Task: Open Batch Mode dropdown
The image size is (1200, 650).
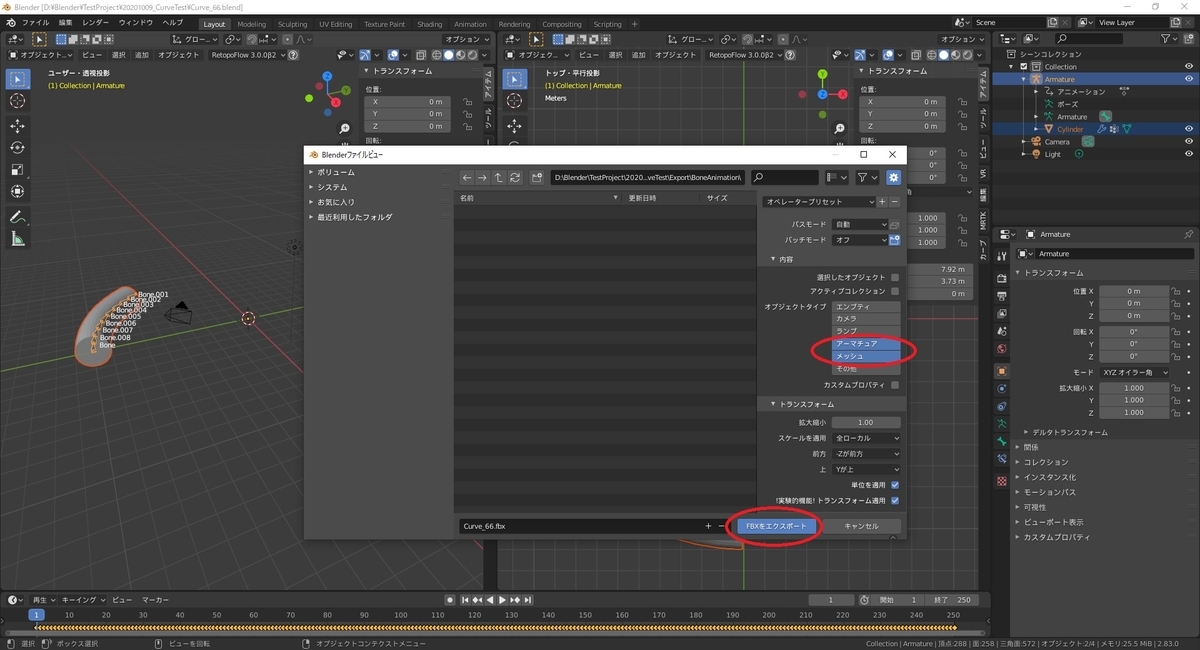Action: point(859,240)
